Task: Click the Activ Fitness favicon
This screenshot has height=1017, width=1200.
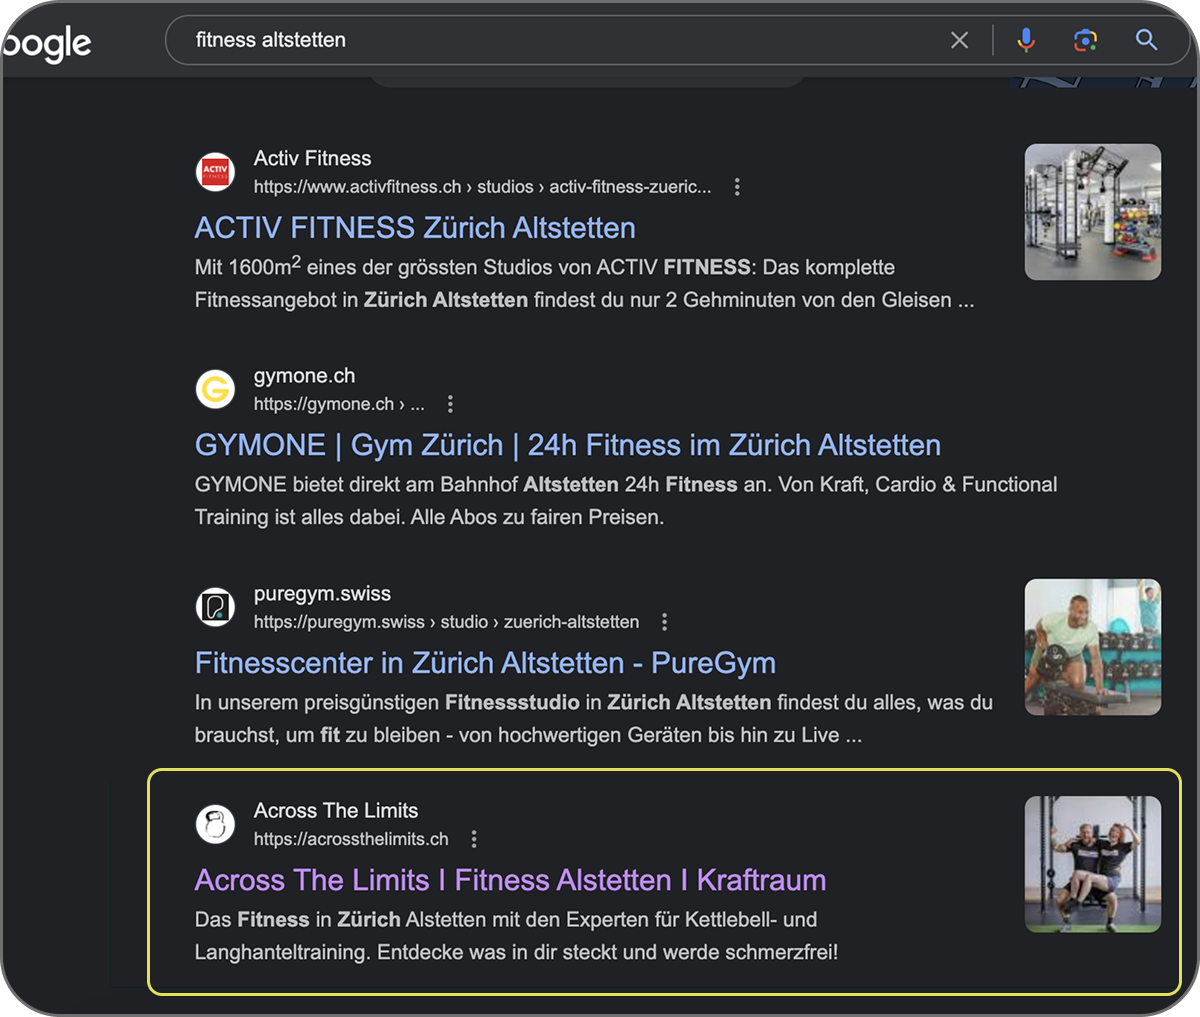Action: (215, 171)
